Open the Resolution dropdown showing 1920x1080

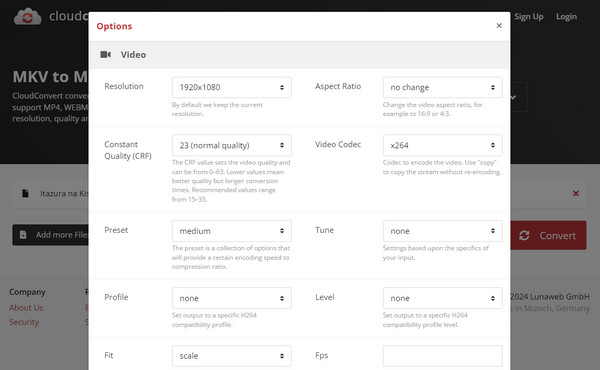[x=232, y=87]
